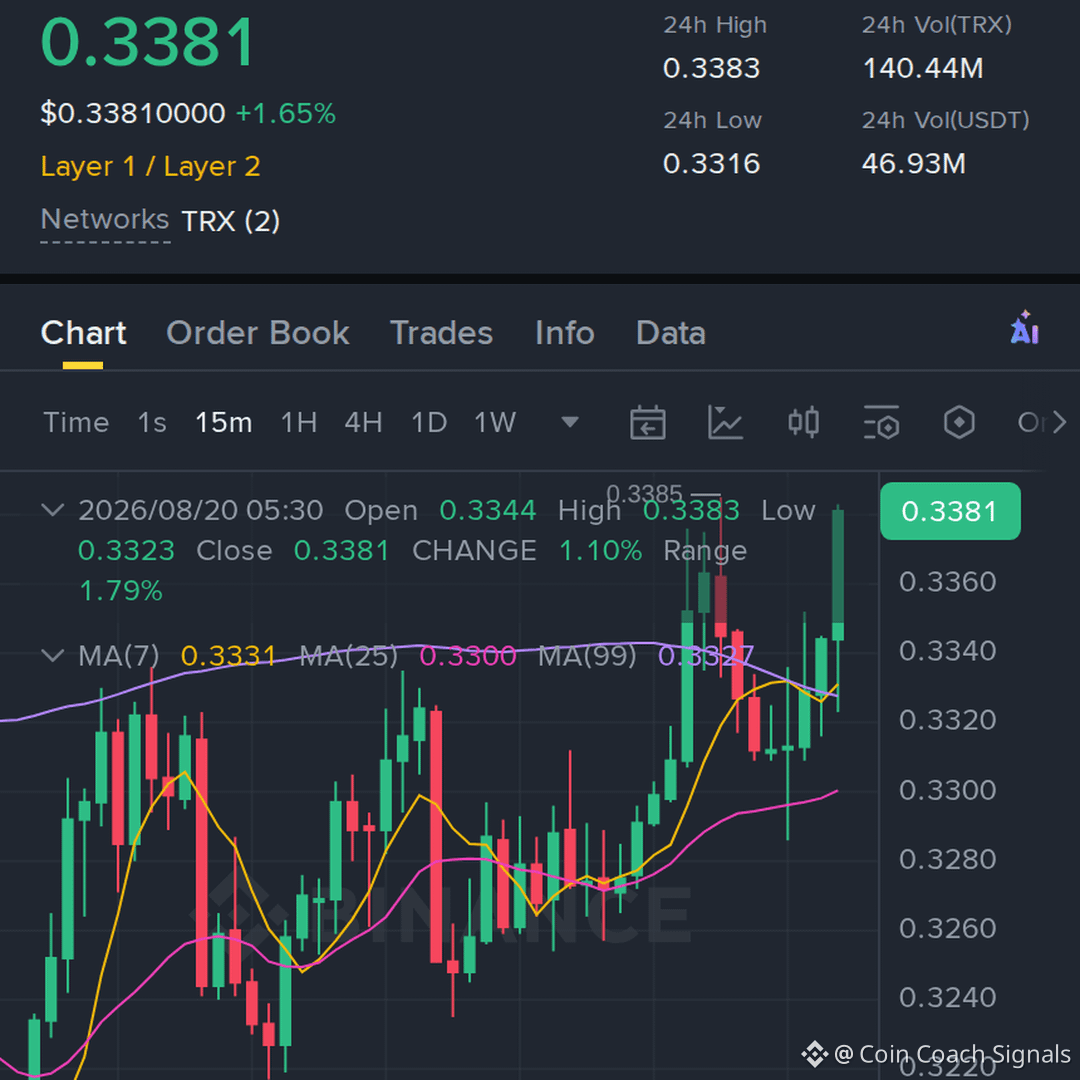This screenshot has height=1080, width=1080.
Task: Click the $0.33810000 USD price
Action: click(133, 113)
